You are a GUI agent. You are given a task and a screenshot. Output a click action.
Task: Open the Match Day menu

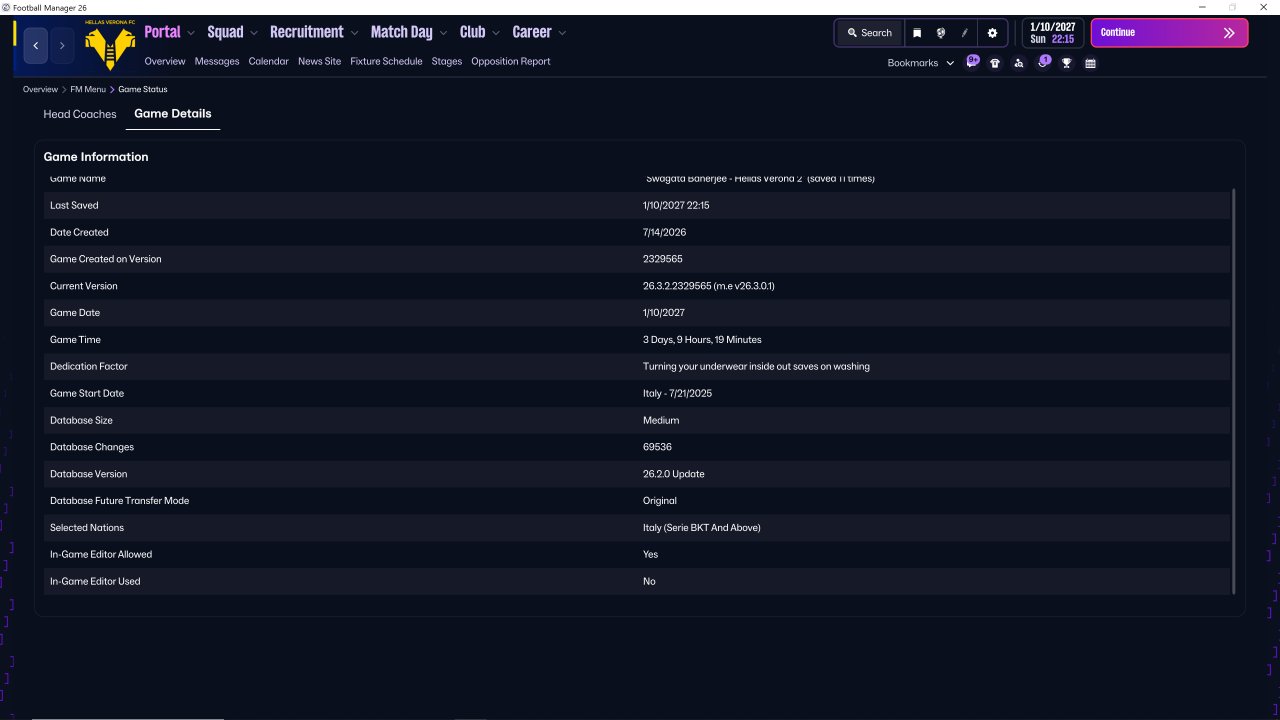[402, 32]
